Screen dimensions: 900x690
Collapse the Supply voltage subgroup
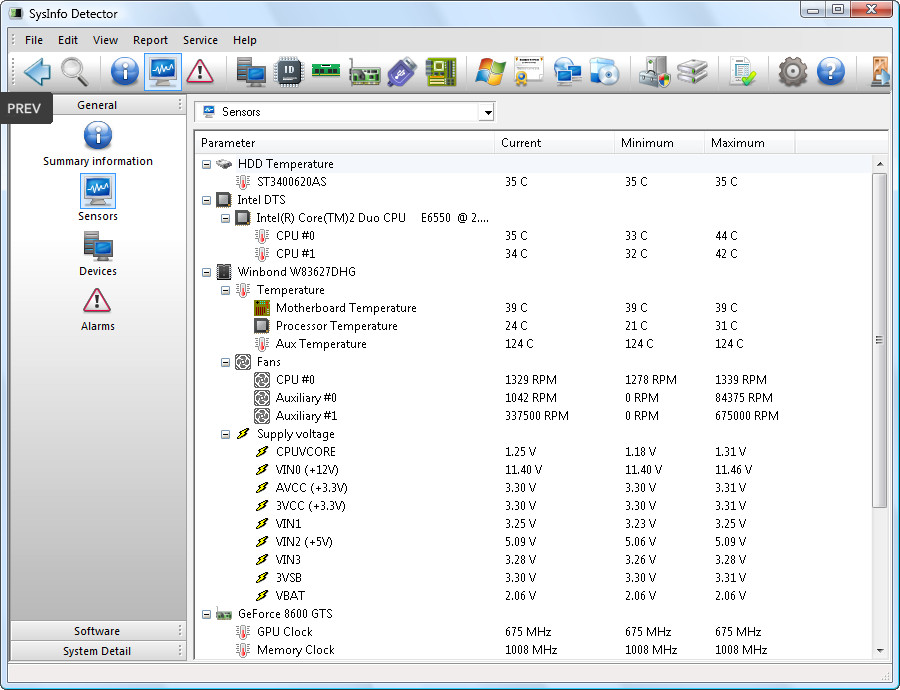[x=226, y=435]
